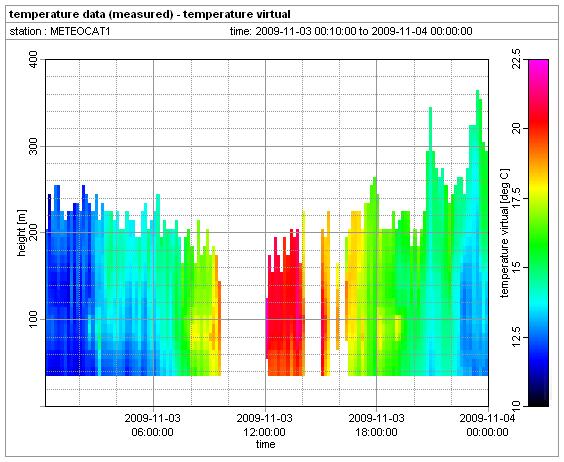Screen dimensions: 564x462
Task: Click the '2009-11-03 06:00:00' time axis label
Action: (153, 425)
